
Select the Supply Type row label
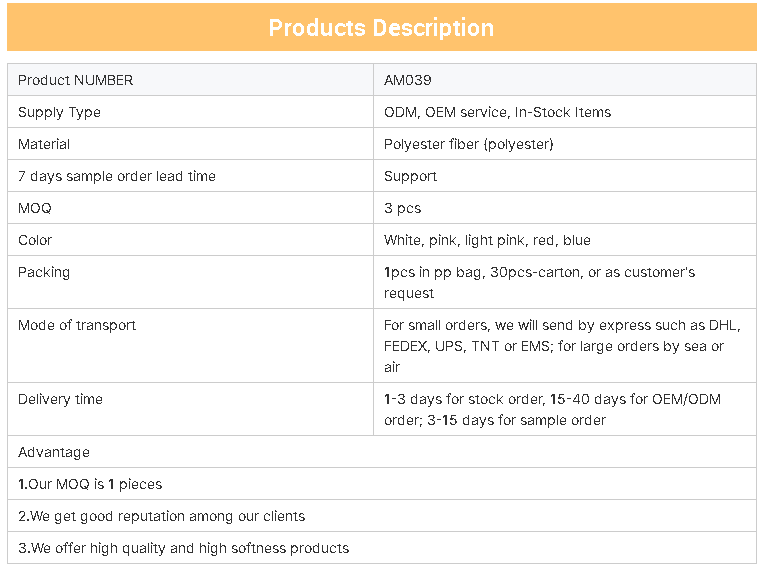point(59,112)
